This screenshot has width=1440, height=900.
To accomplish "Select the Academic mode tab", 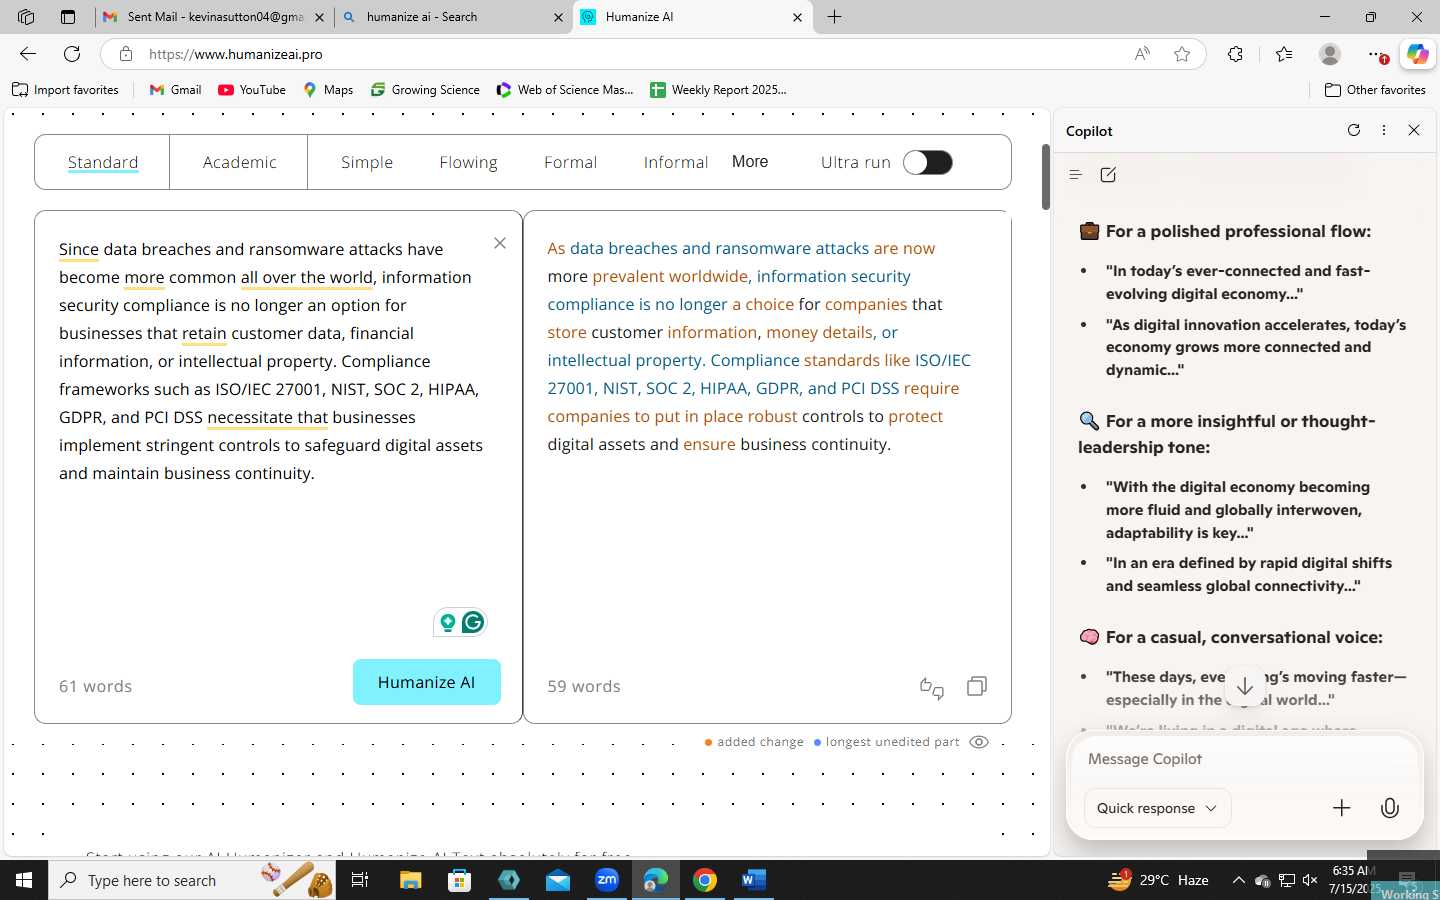I will 239,162.
